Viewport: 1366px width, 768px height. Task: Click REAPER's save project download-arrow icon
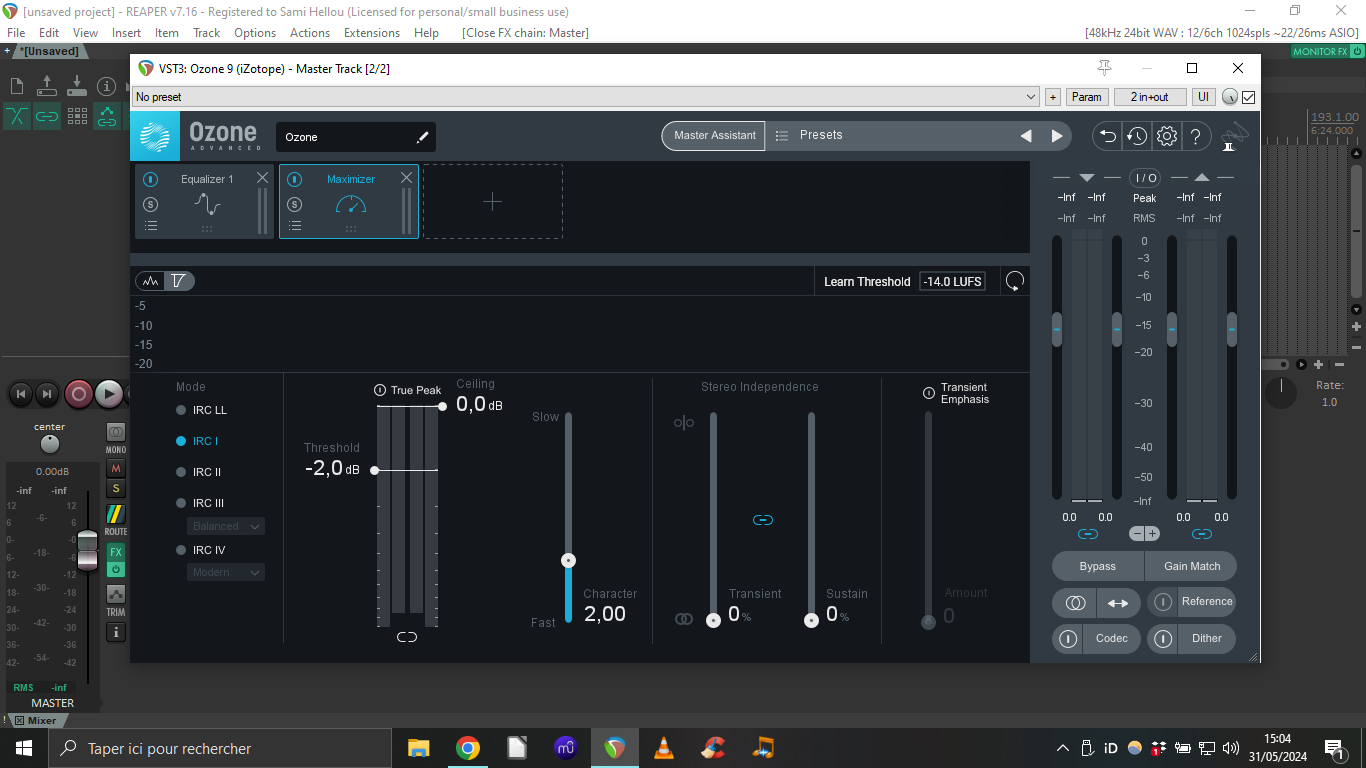pos(77,86)
